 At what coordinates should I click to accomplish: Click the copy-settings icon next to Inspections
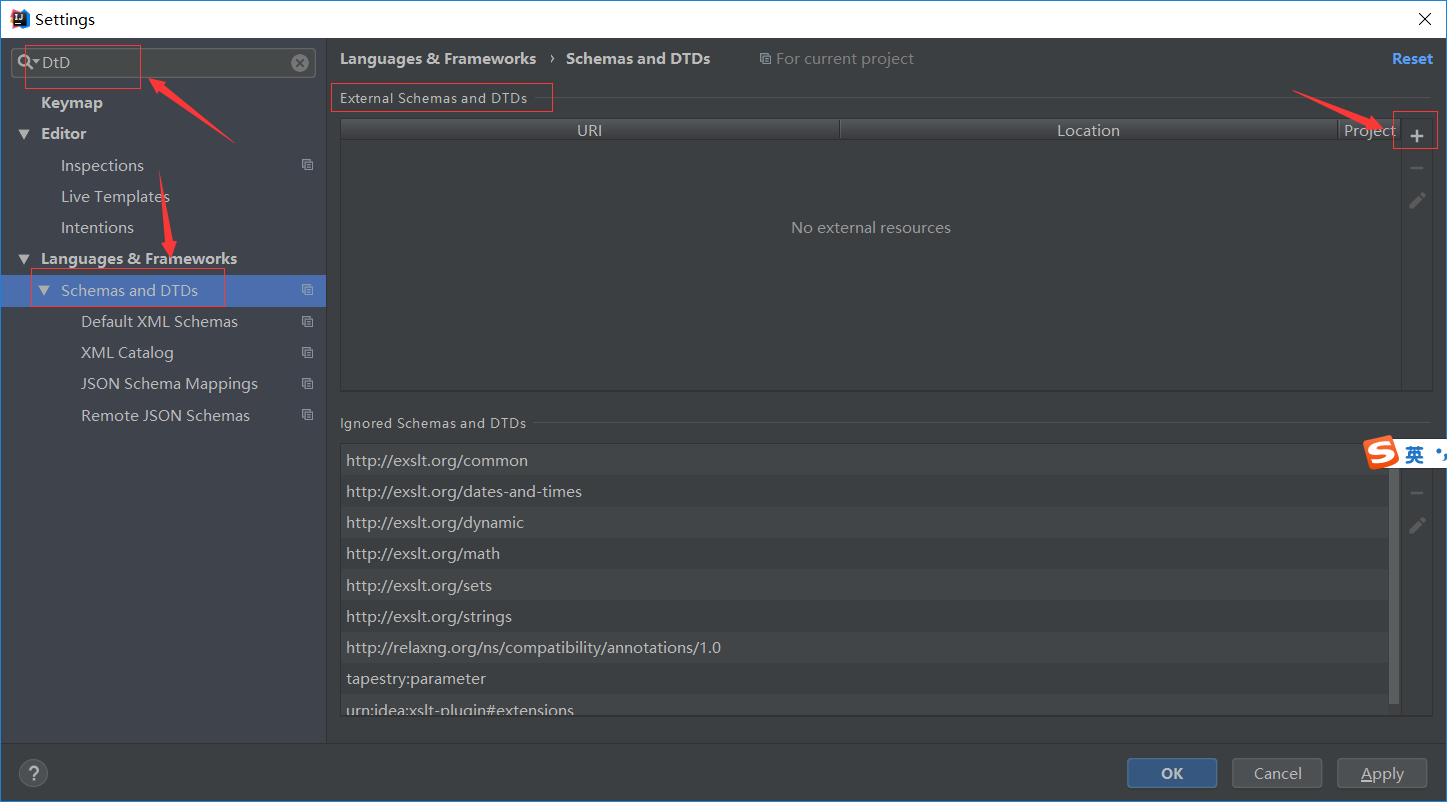click(x=307, y=164)
